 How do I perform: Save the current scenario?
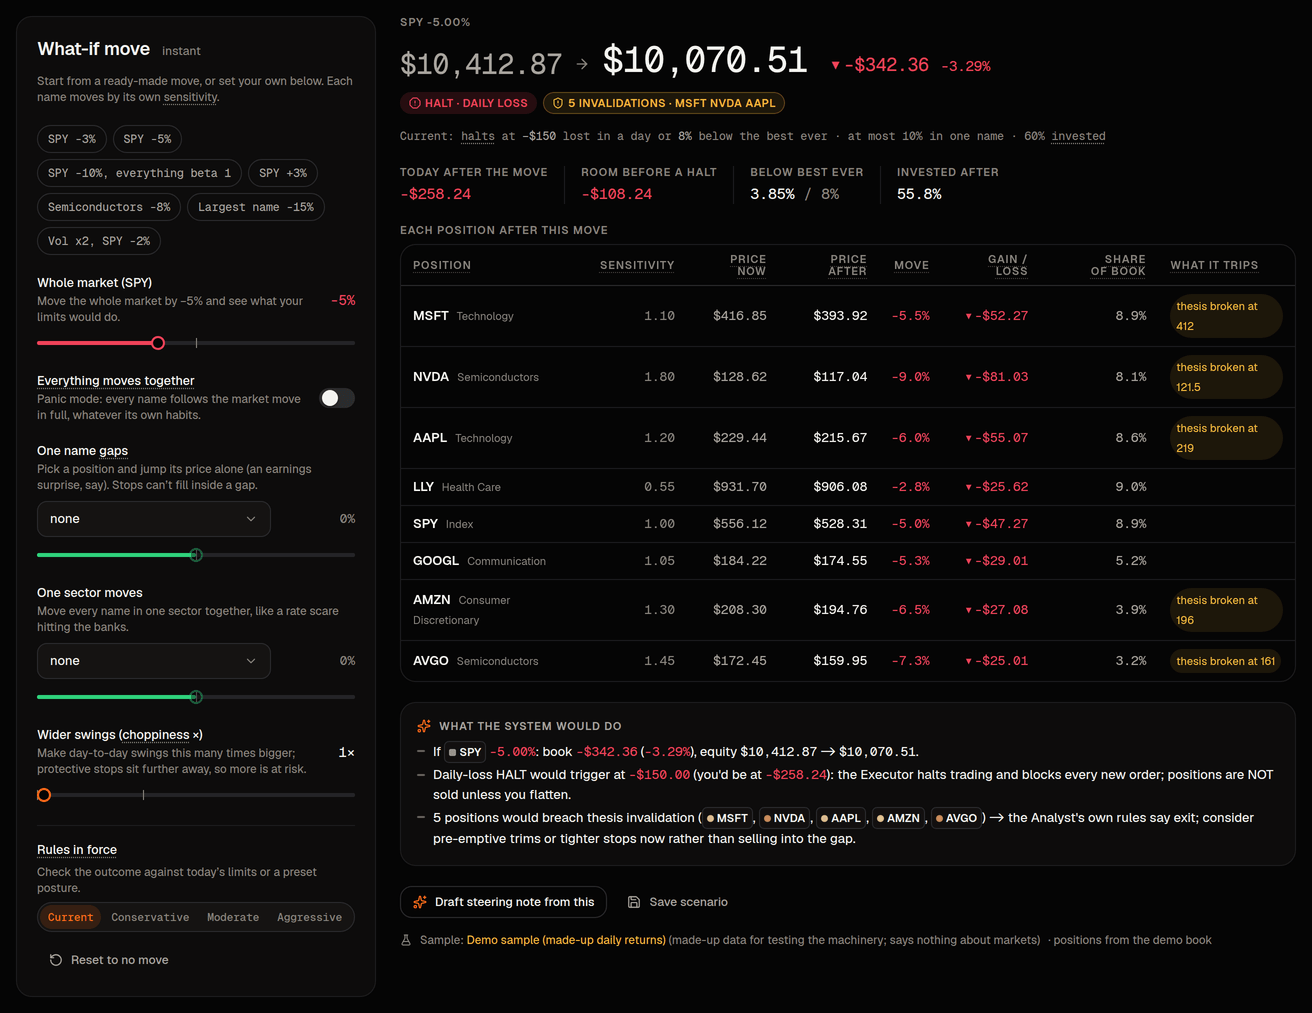coord(678,902)
